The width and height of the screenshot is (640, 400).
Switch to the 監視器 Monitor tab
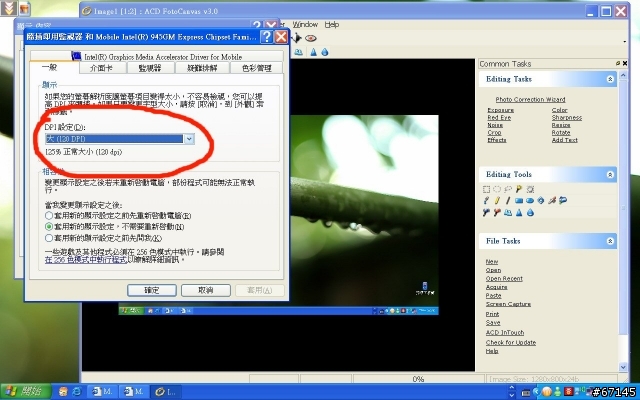151,68
